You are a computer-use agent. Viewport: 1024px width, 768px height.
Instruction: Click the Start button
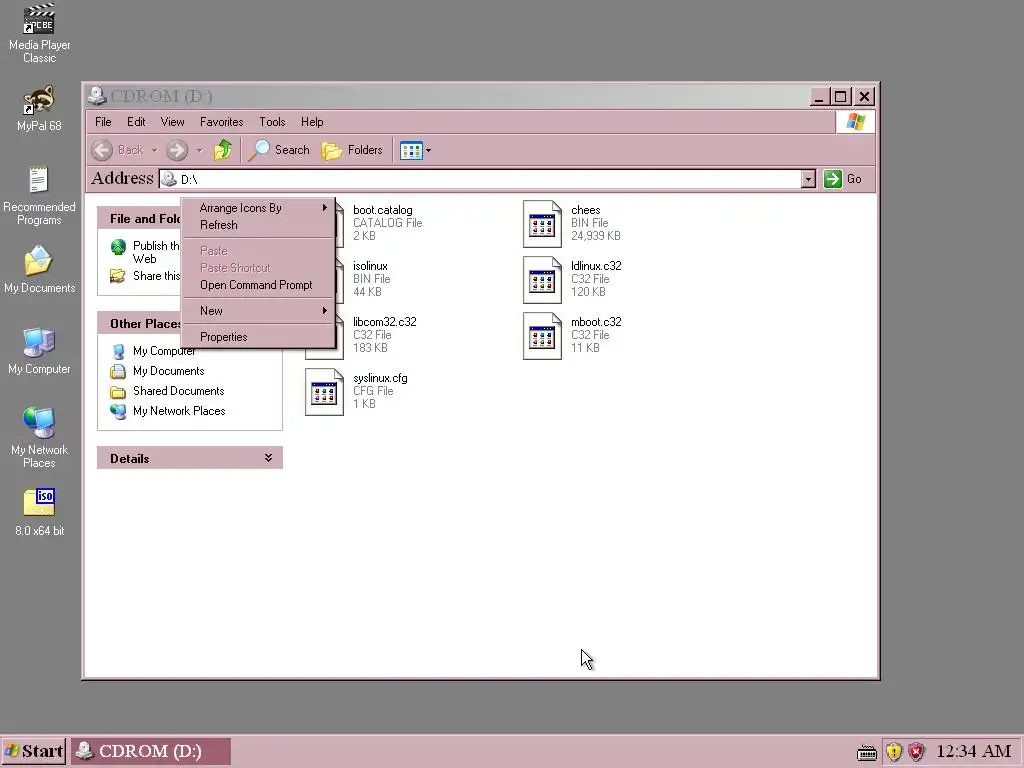(x=34, y=751)
